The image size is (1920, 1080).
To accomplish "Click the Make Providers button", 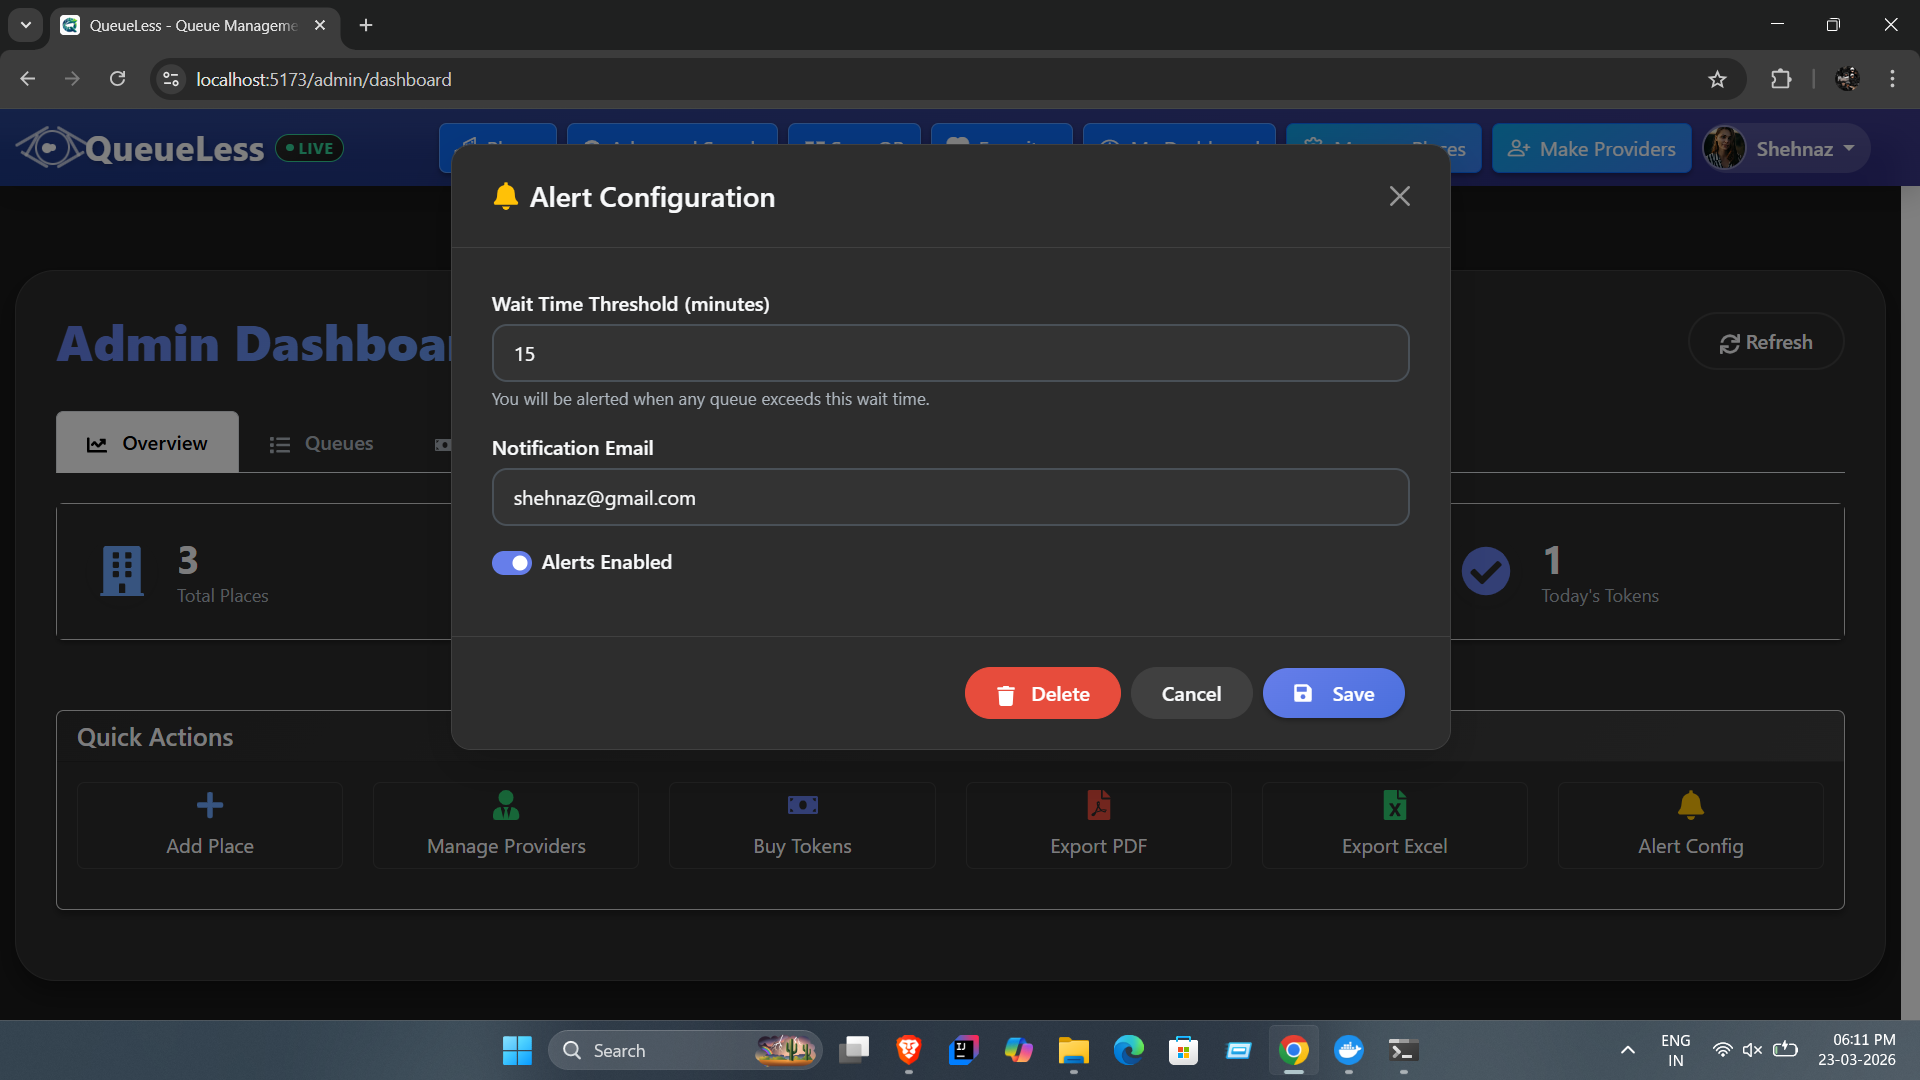I will click(1591, 149).
